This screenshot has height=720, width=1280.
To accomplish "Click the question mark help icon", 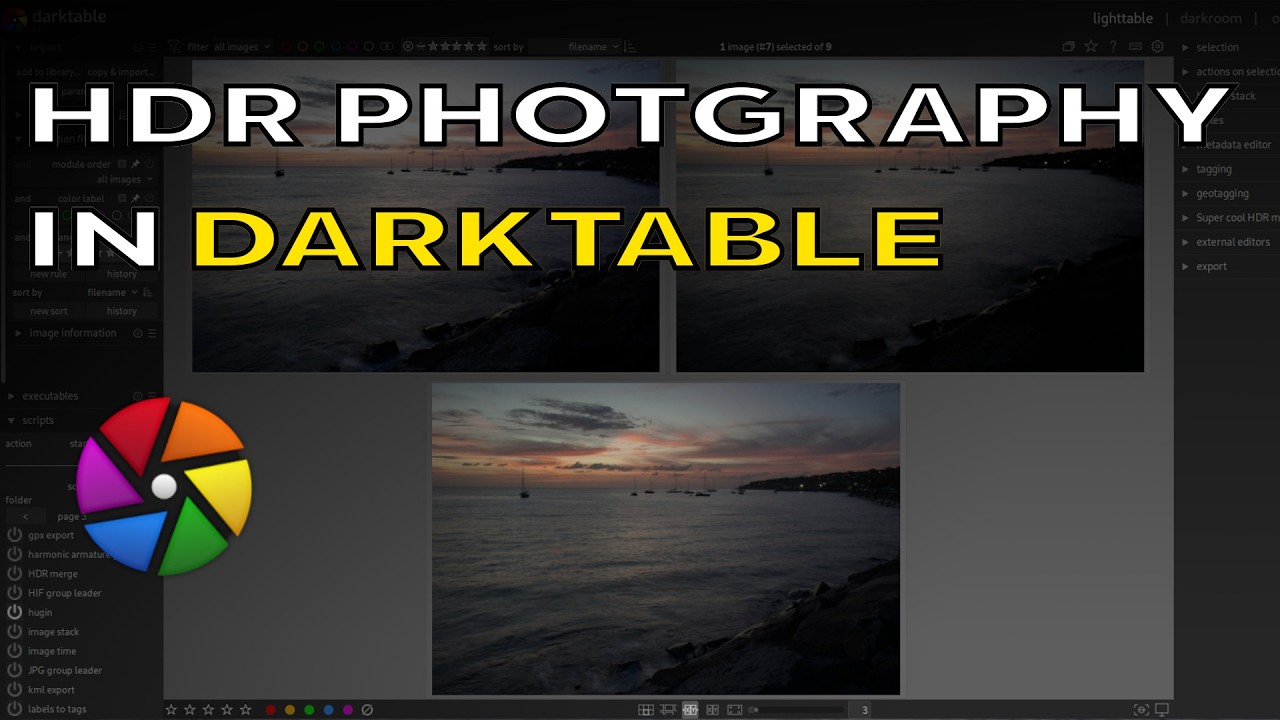I will pos(1113,46).
